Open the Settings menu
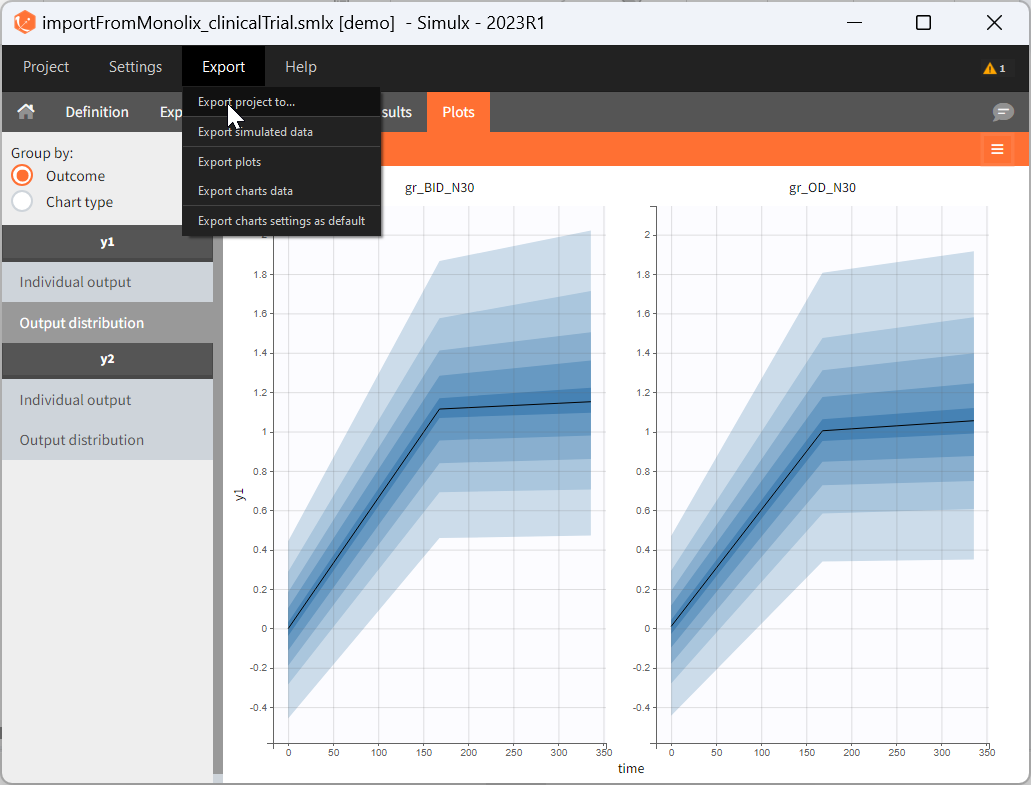Image resolution: width=1031 pixels, height=785 pixels. tap(135, 67)
